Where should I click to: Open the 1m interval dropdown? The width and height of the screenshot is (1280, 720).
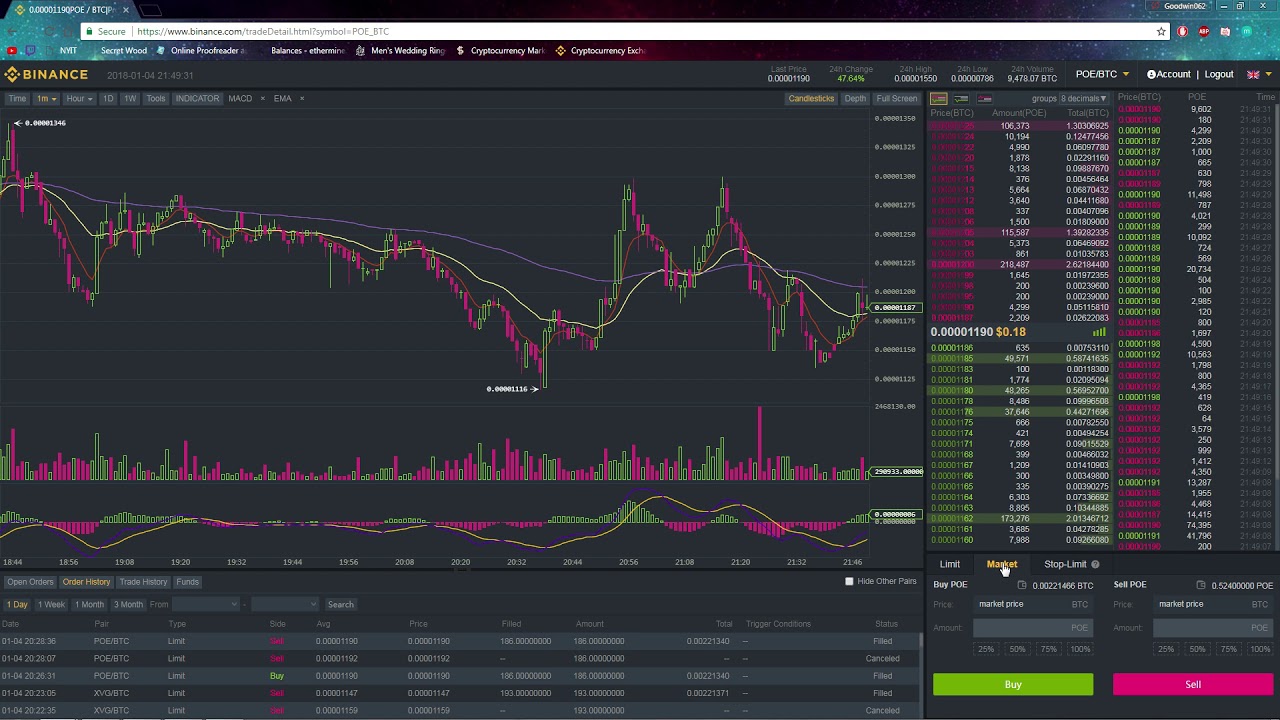[46, 98]
